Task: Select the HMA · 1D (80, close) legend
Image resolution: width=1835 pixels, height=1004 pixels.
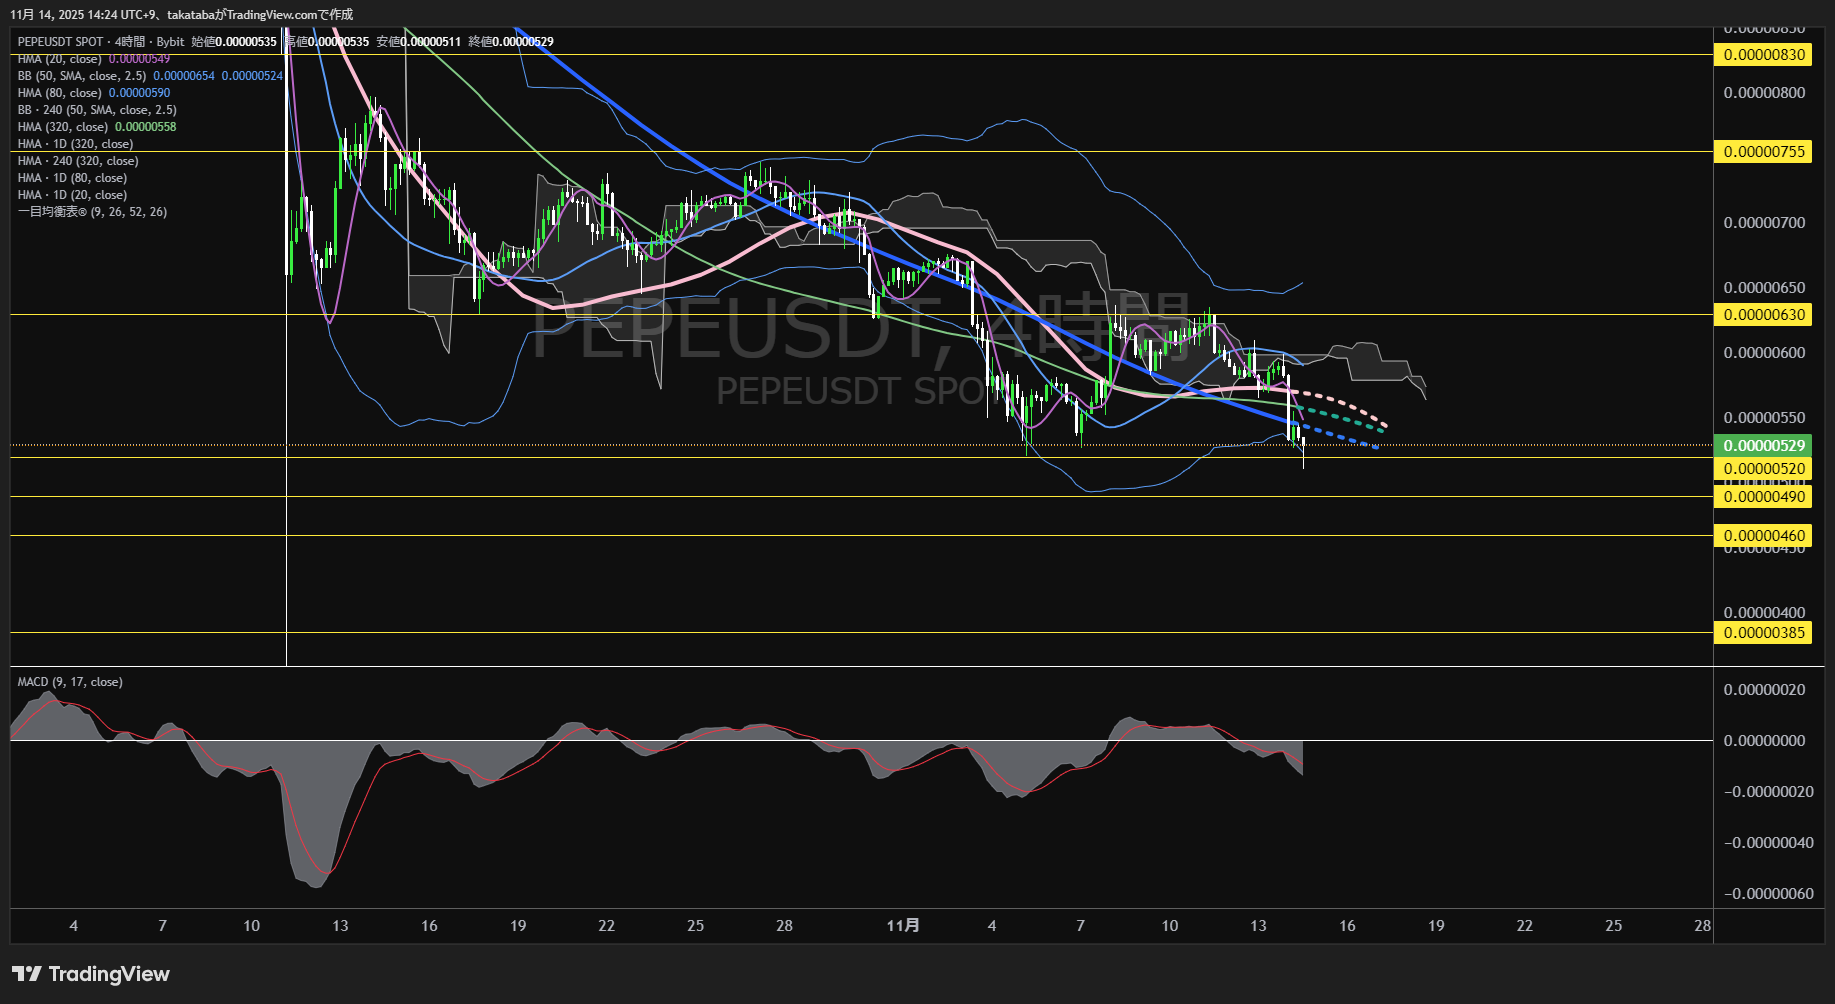Action: coord(72,178)
